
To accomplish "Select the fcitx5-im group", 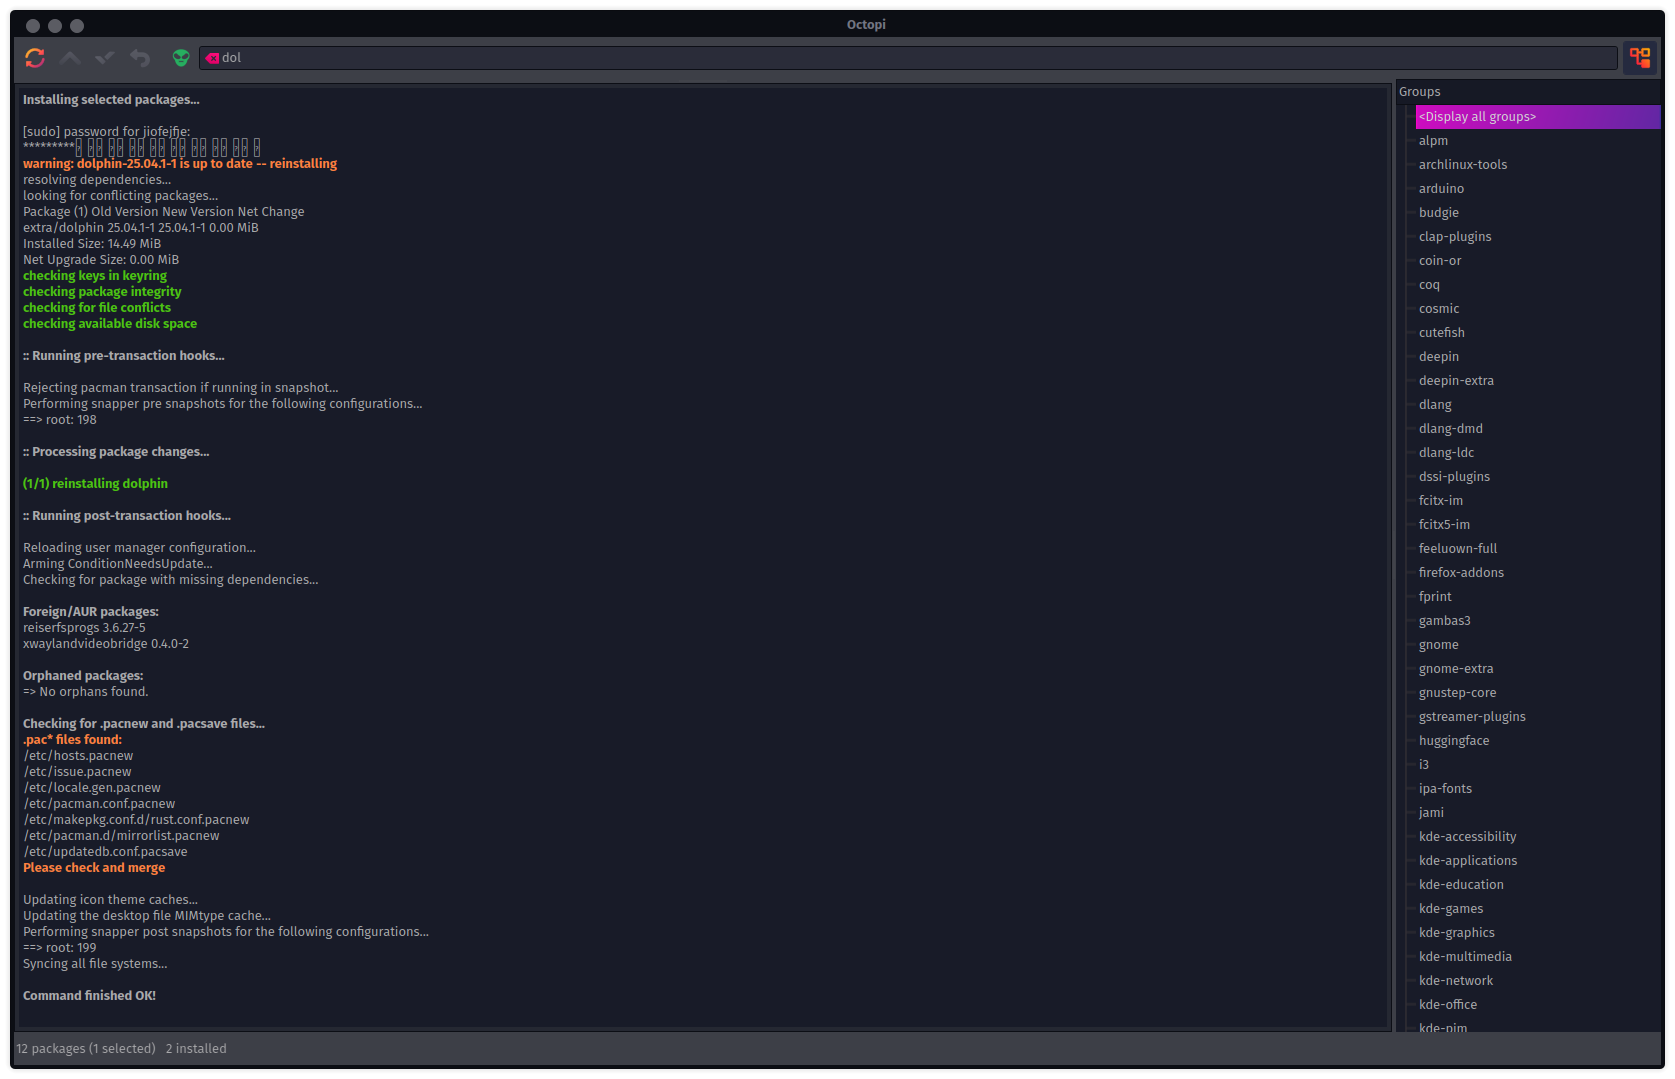I will tap(1538, 525).
